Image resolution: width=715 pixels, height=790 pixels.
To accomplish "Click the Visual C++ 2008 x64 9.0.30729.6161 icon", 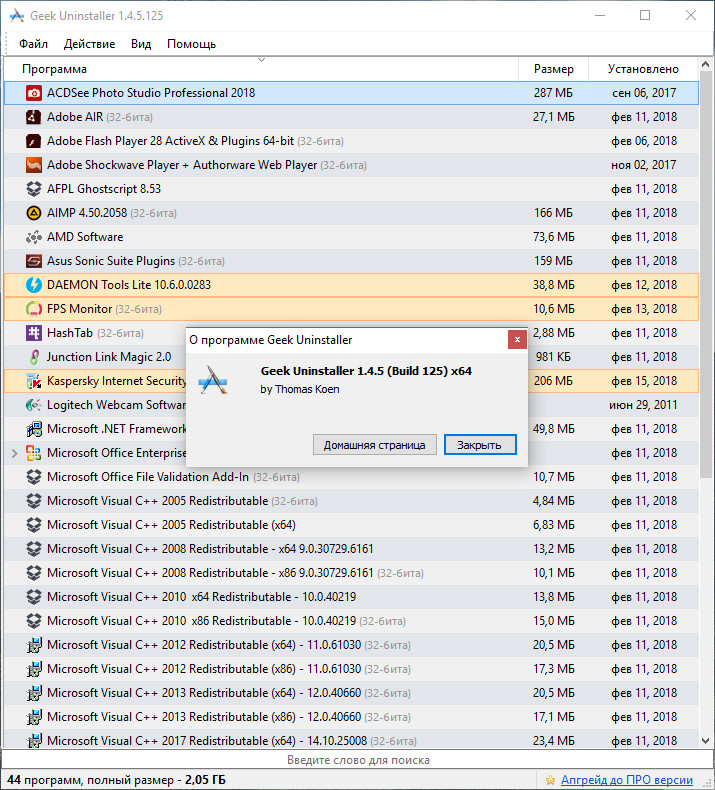I will pyautogui.click(x=34, y=549).
